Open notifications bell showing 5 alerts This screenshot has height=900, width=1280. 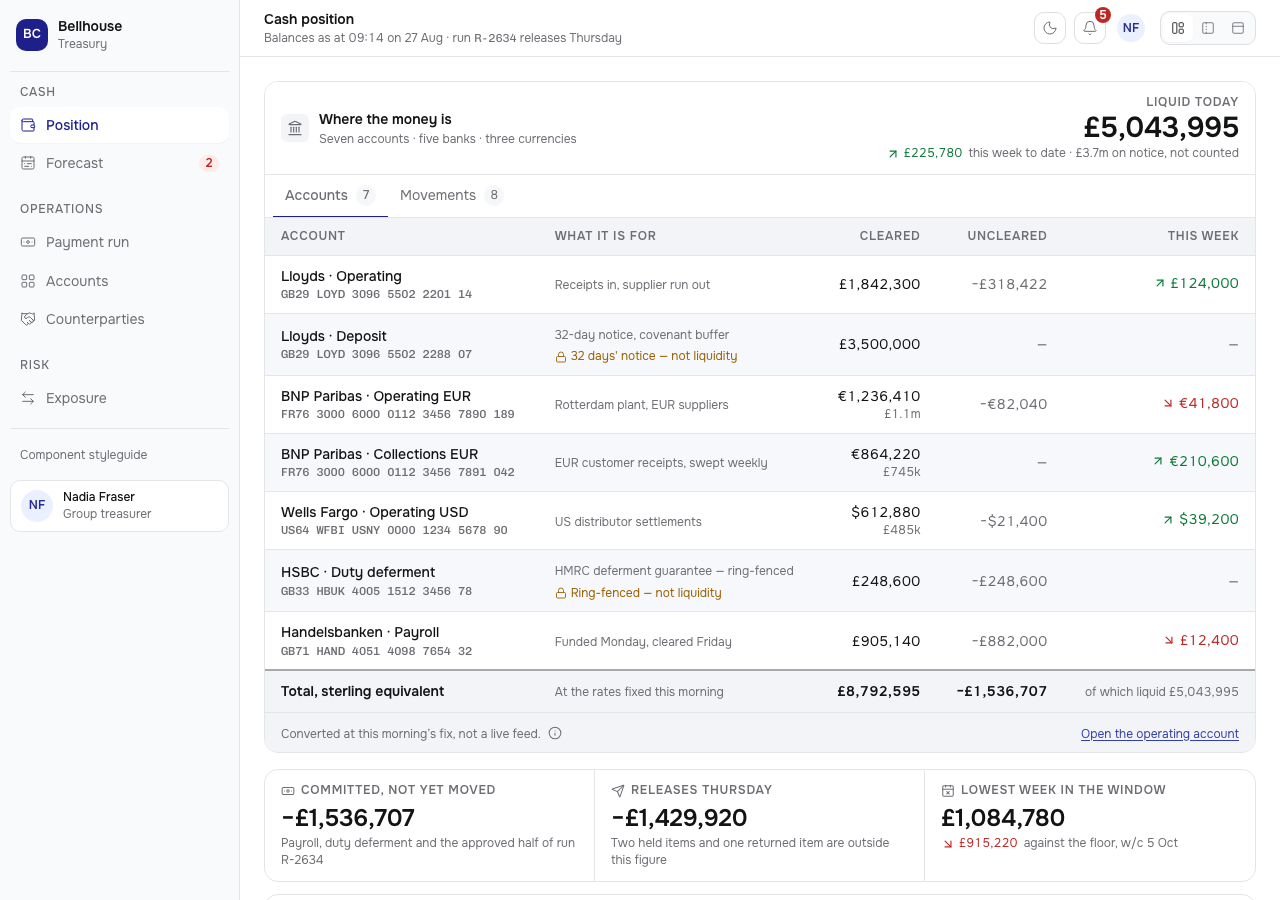(1090, 28)
